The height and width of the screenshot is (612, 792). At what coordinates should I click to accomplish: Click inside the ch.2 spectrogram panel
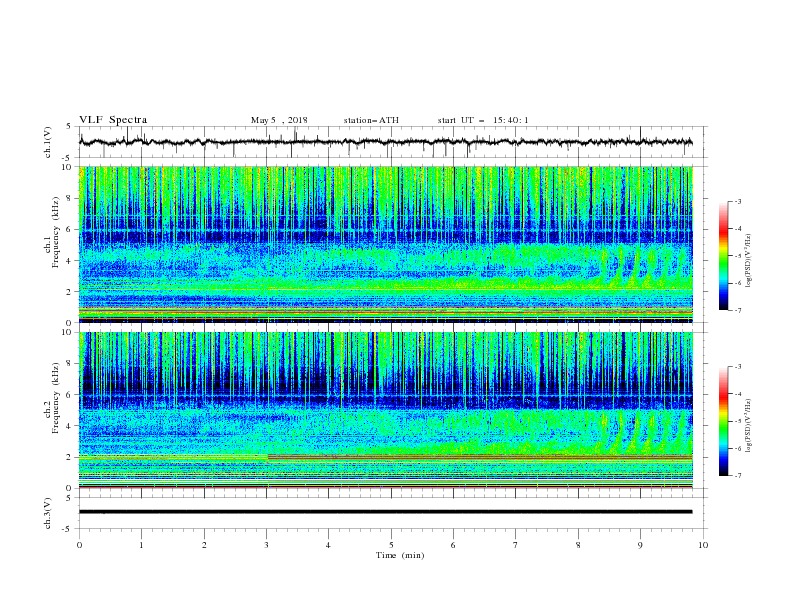coord(386,410)
